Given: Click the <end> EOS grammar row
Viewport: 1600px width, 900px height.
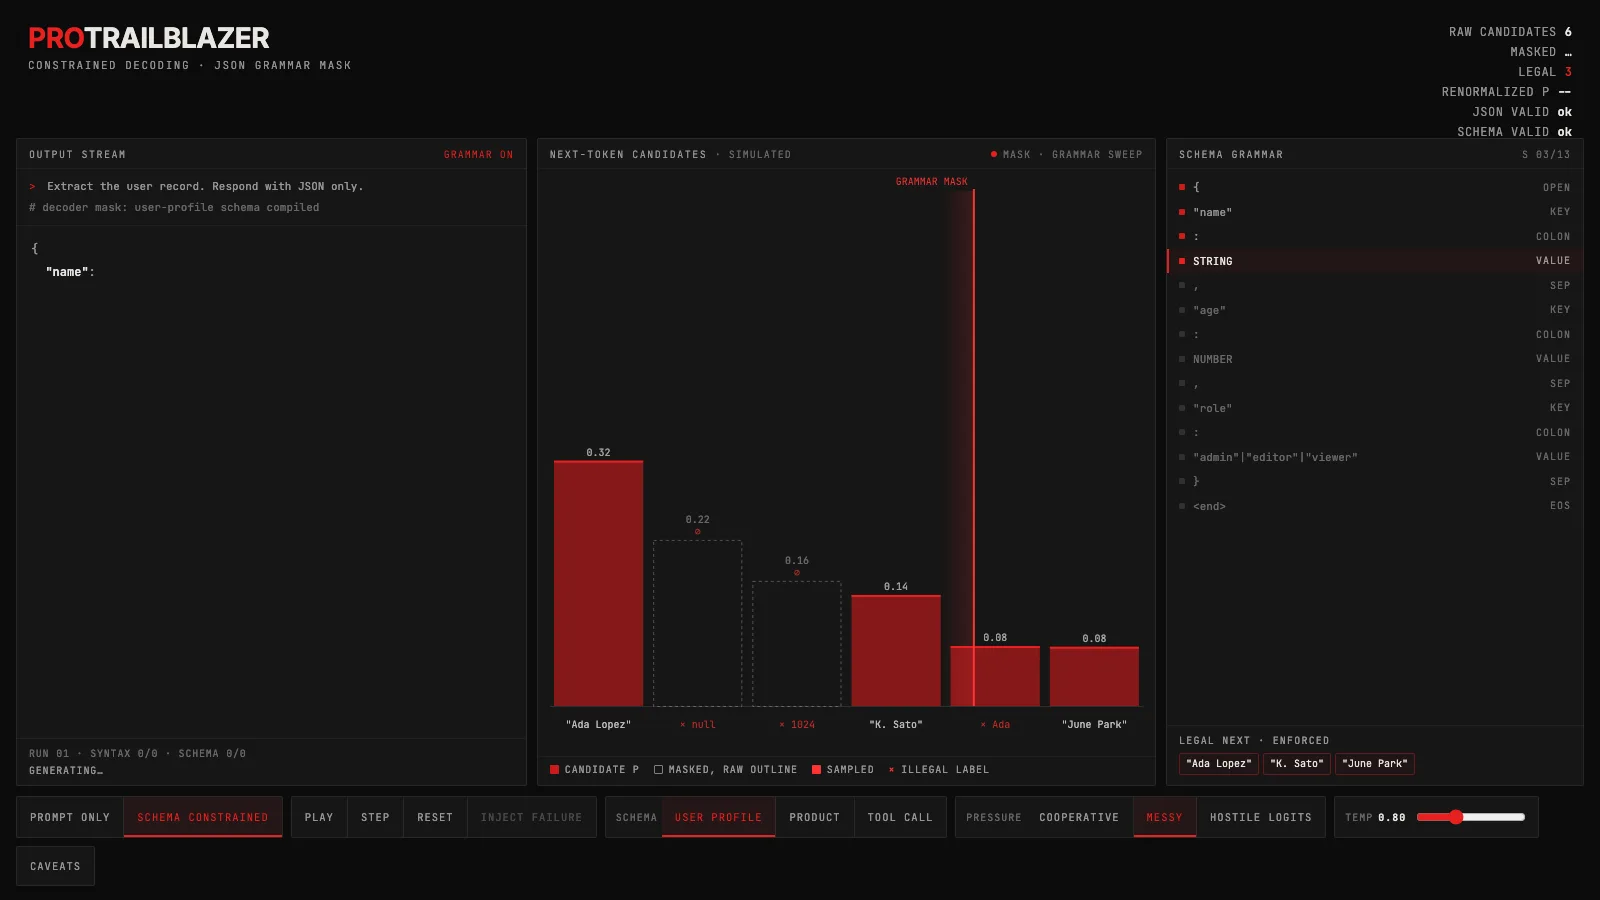Looking at the screenshot, I should click(1374, 506).
